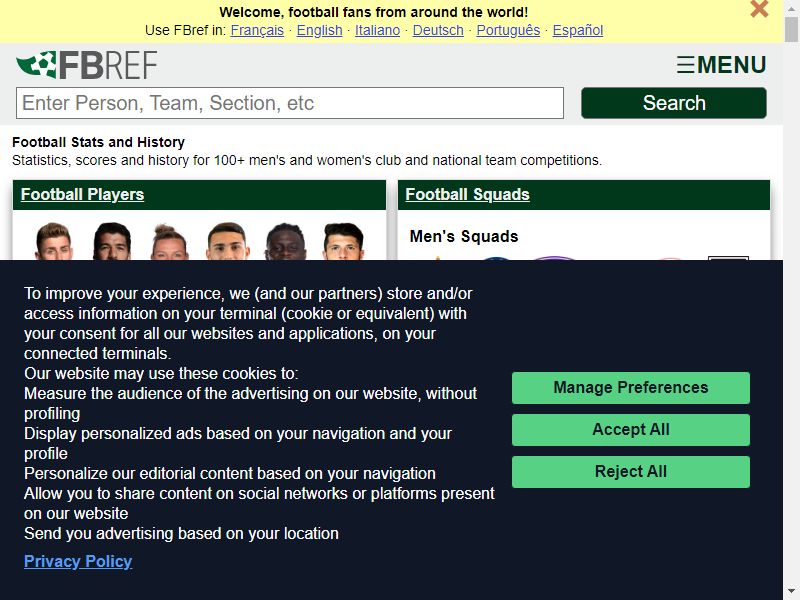This screenshot has height=600, width=800.
Task: Click the Football Stats and History heading
Action: (98, 142)
